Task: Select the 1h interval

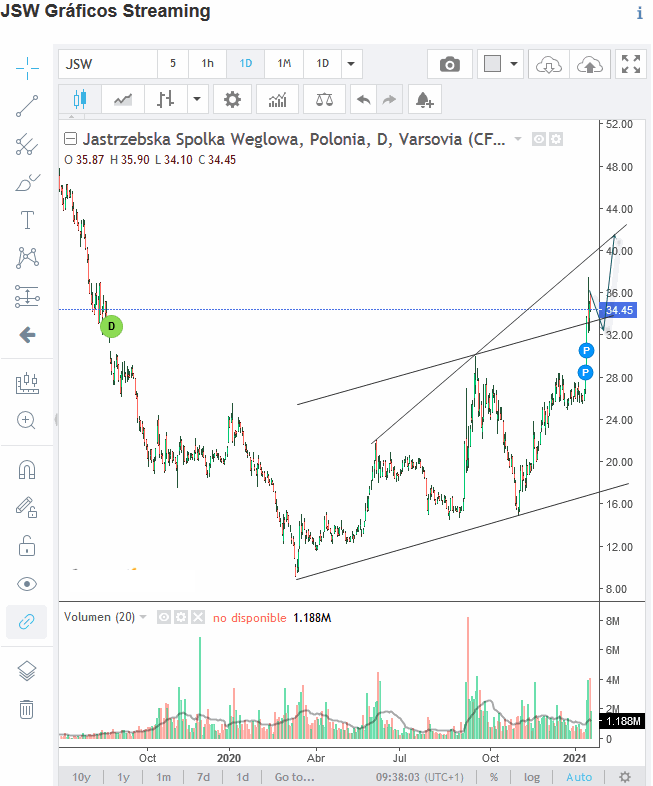Action: pos(207,64)
